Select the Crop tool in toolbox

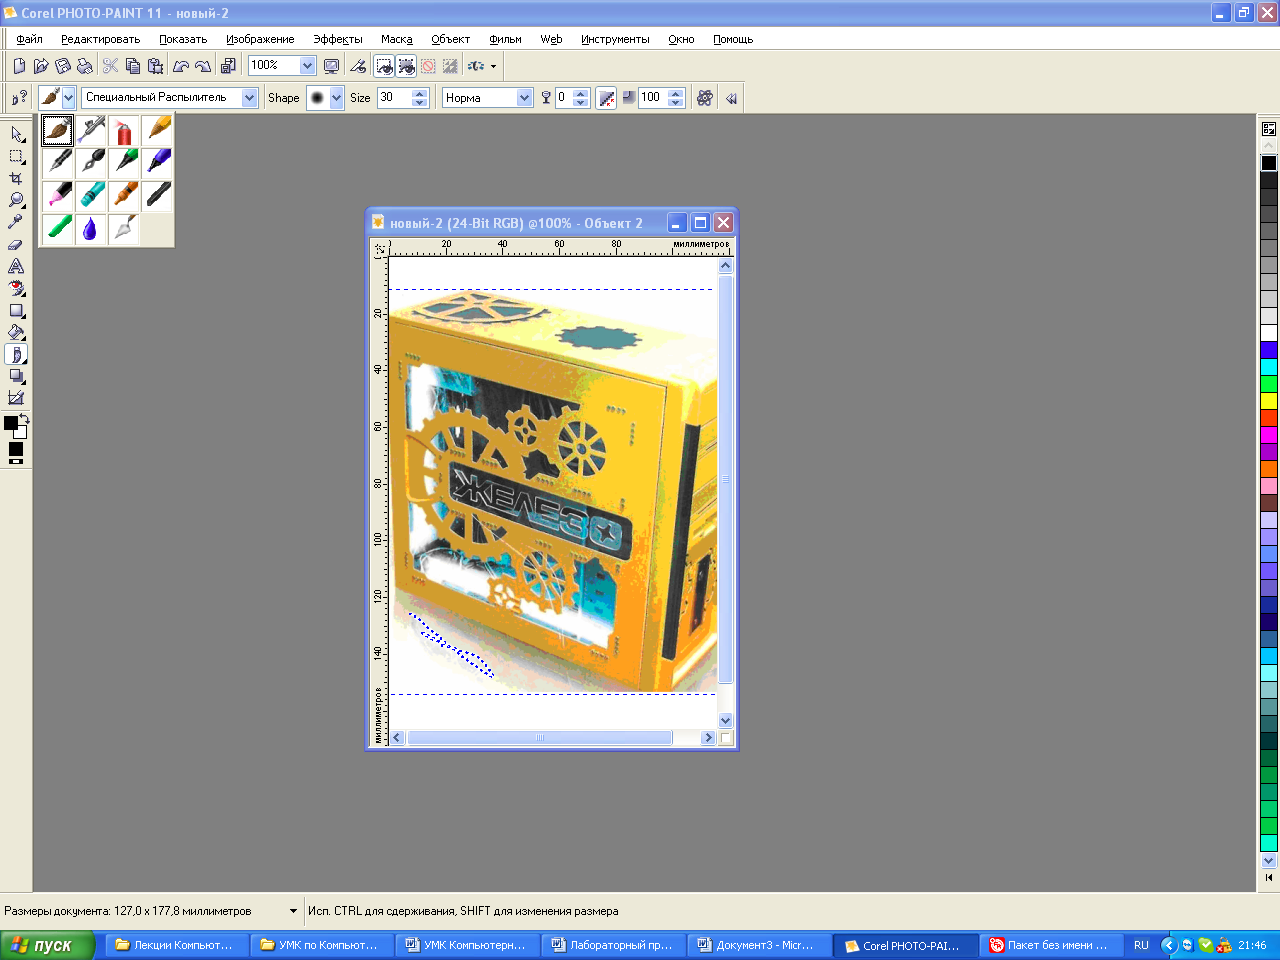tap(16, 178)
